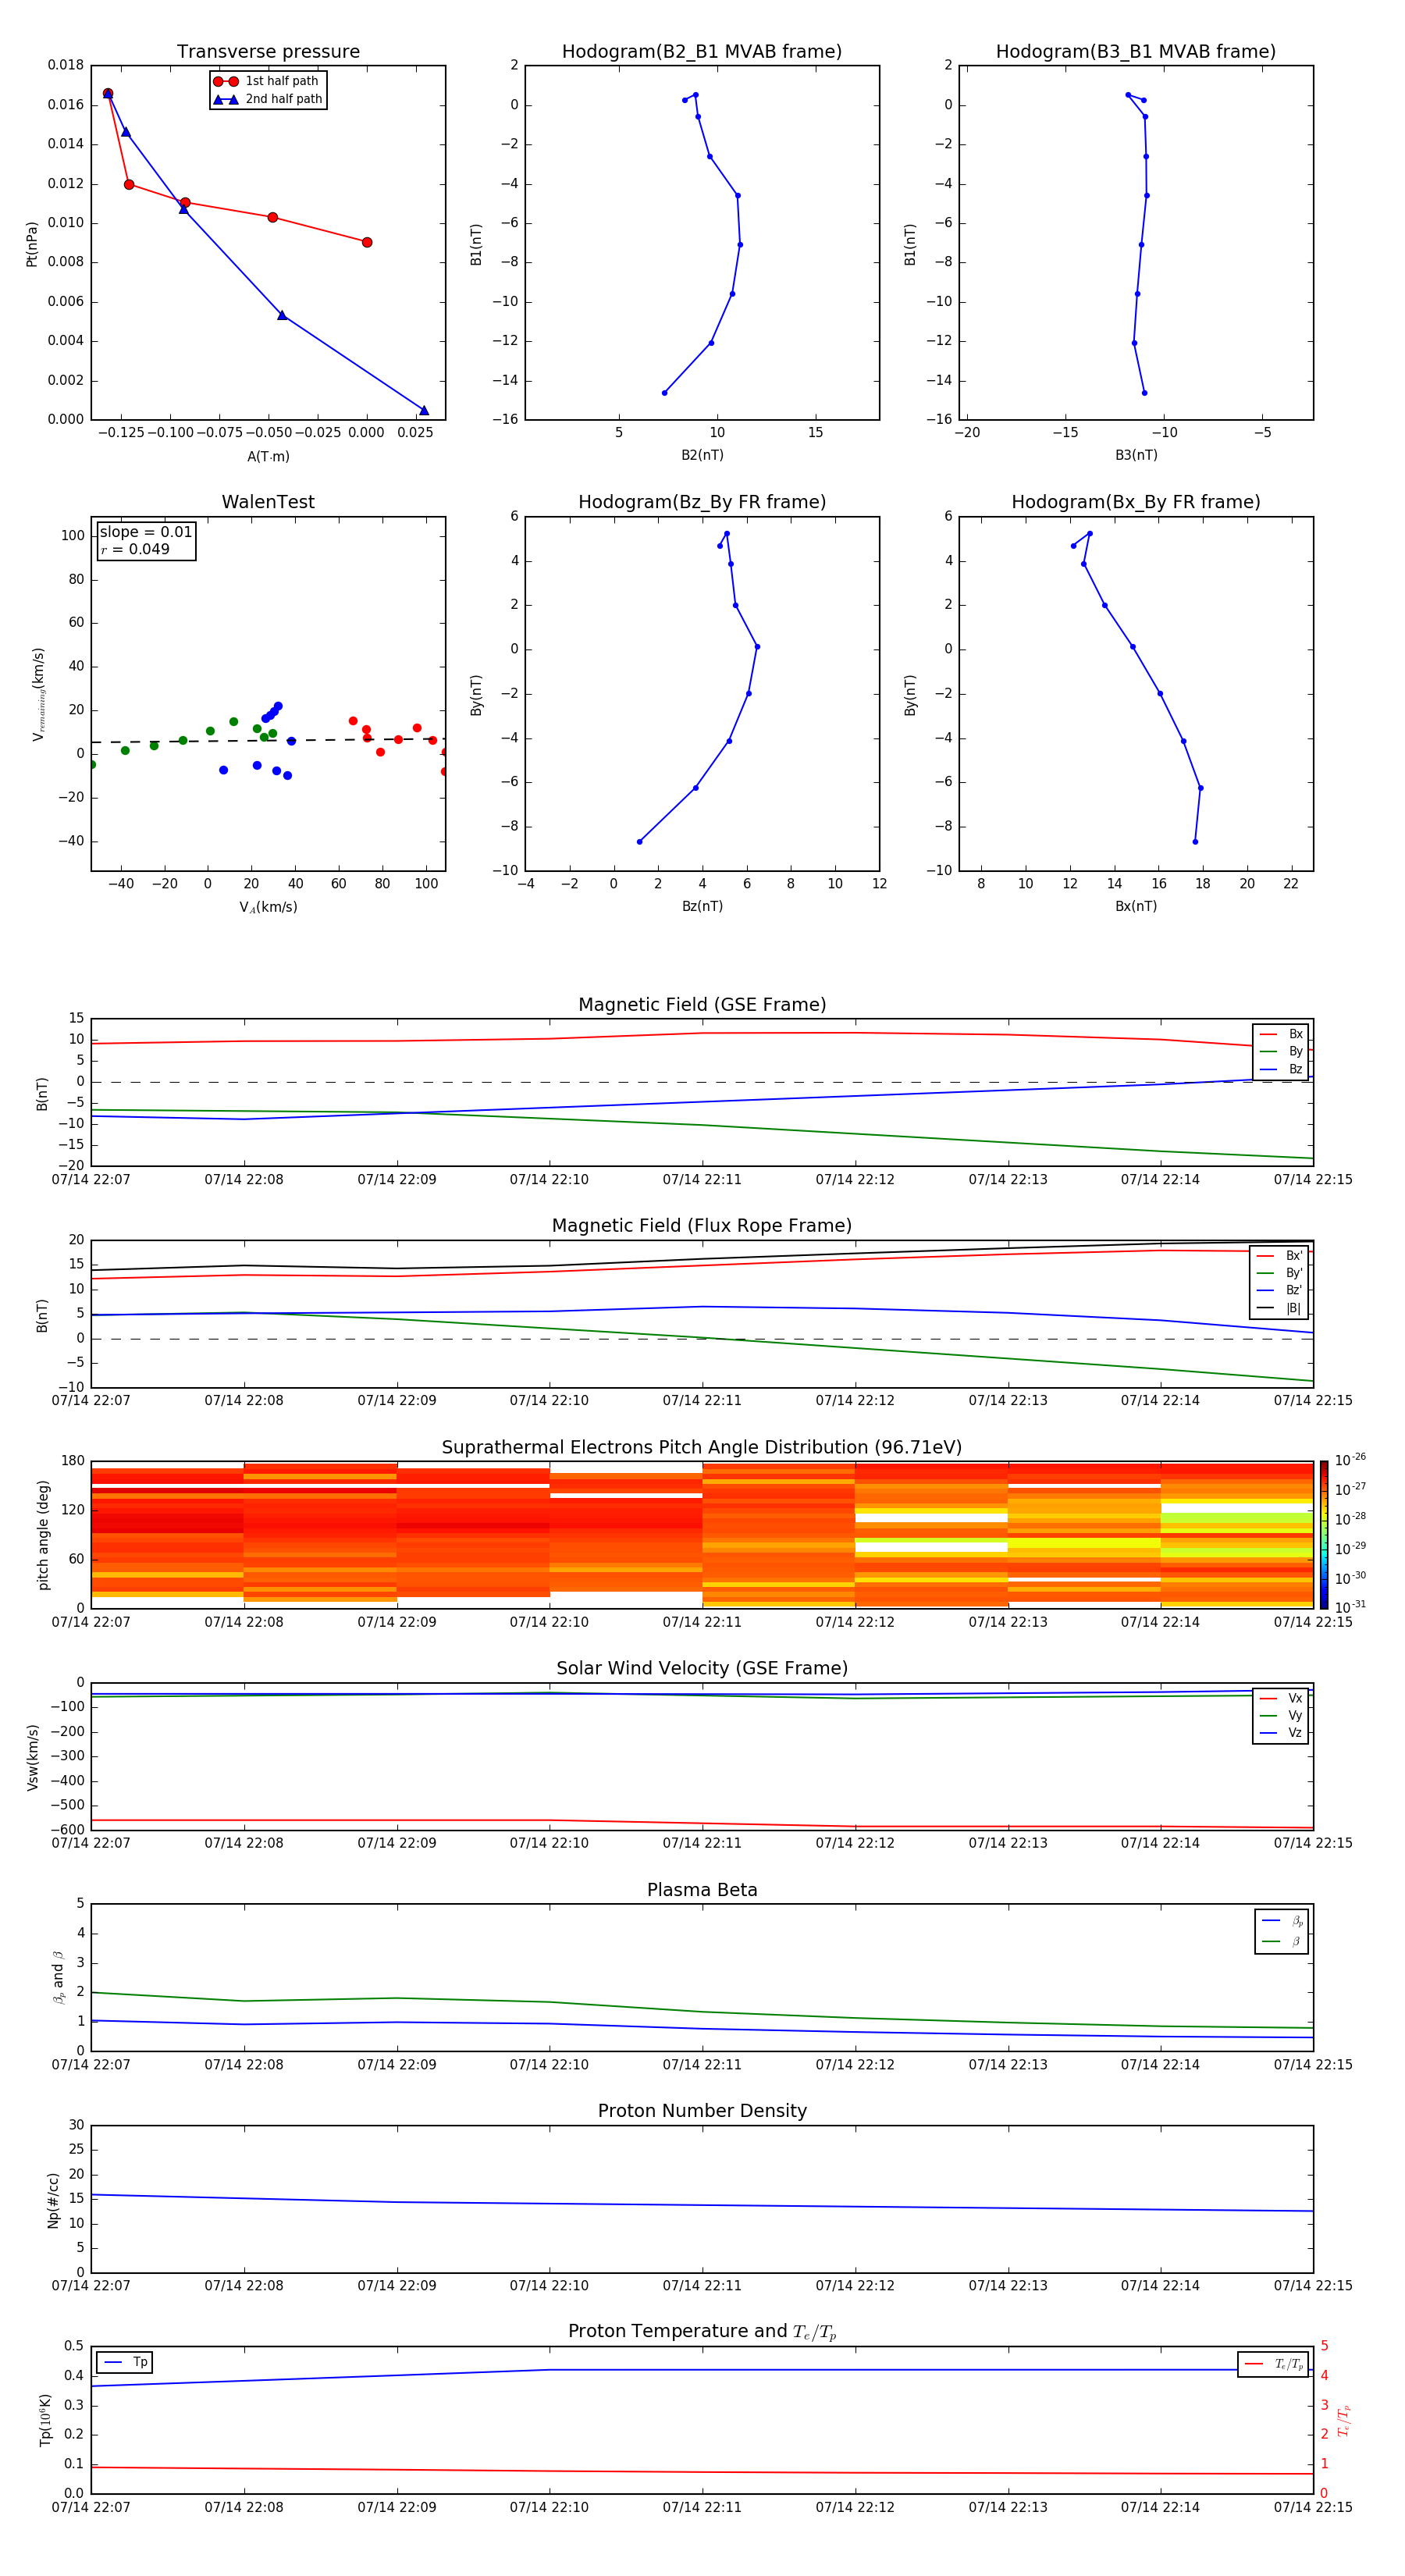
Task: Click 'βp' in Plasma Beta legend
Action: pos(1297,1921)
